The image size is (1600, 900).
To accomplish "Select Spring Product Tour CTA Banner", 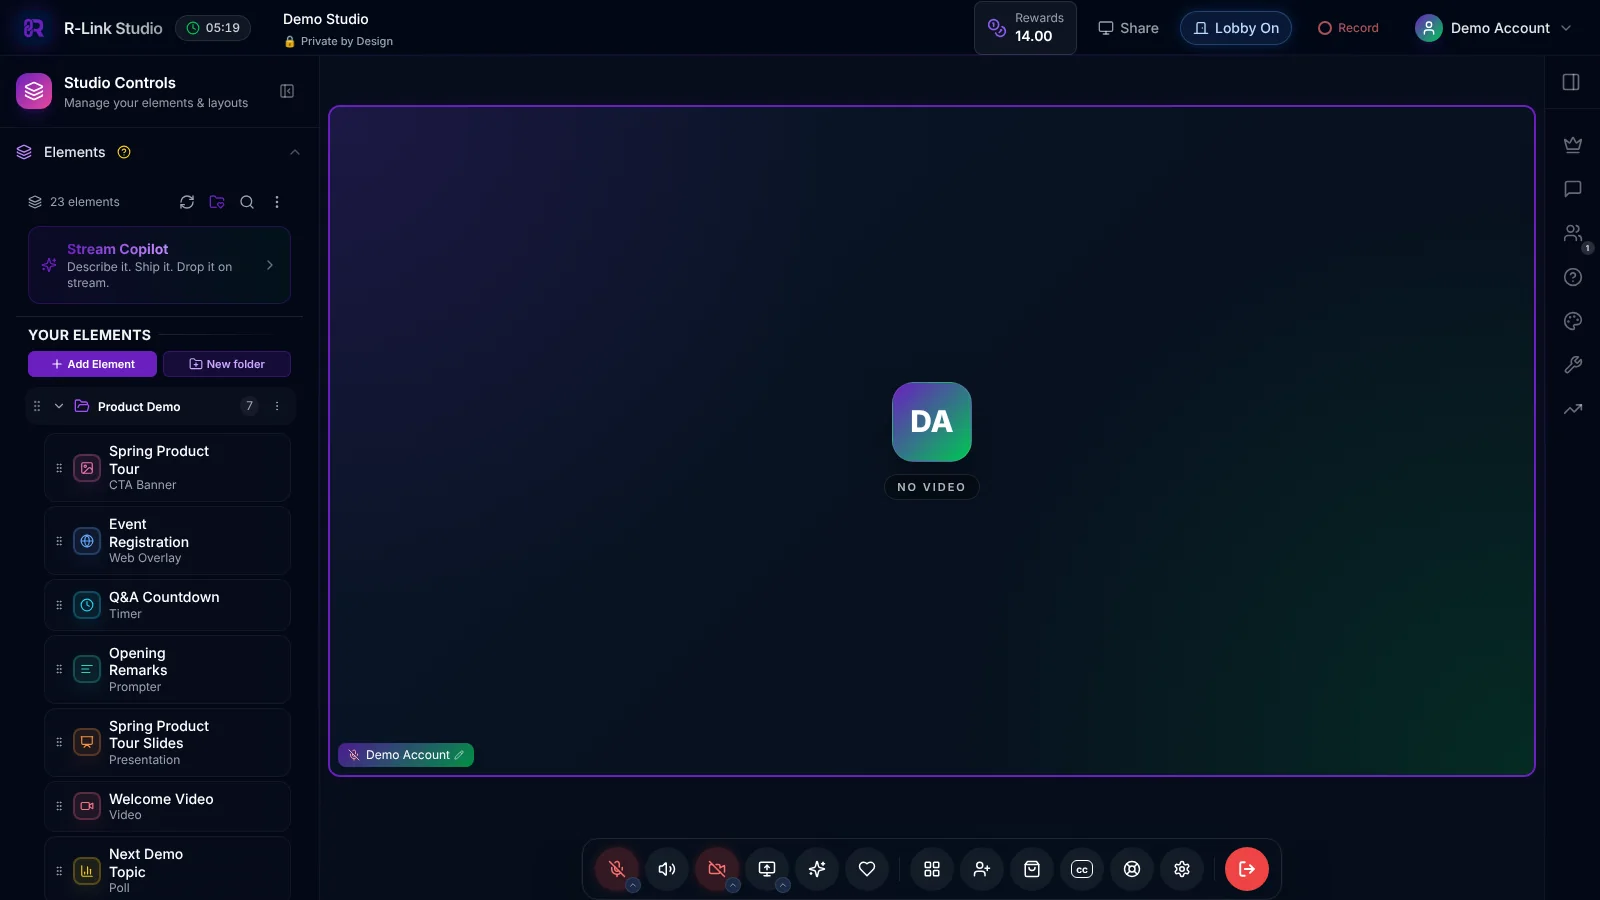I will (167, 467).
